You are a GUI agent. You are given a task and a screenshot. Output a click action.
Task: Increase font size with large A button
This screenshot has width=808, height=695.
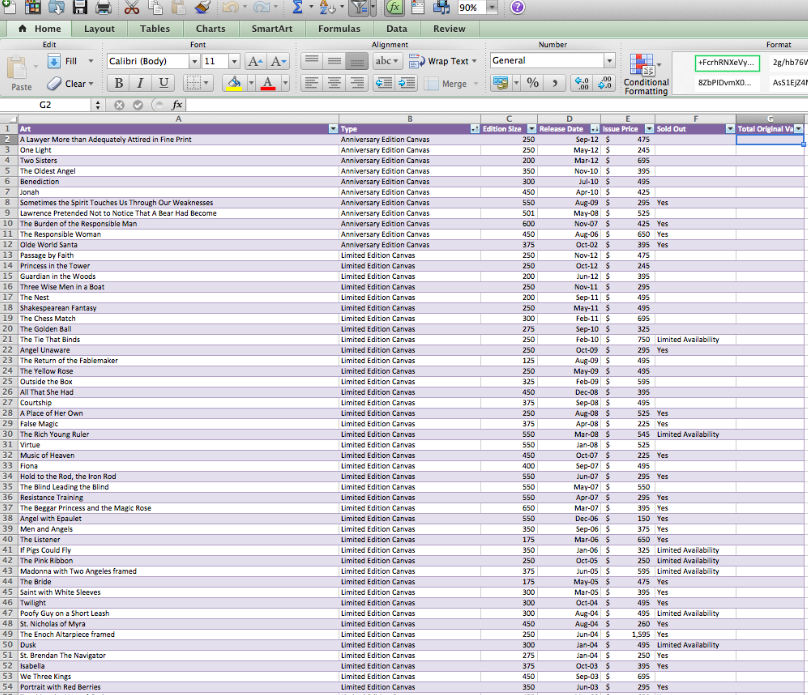coord(255,61)
